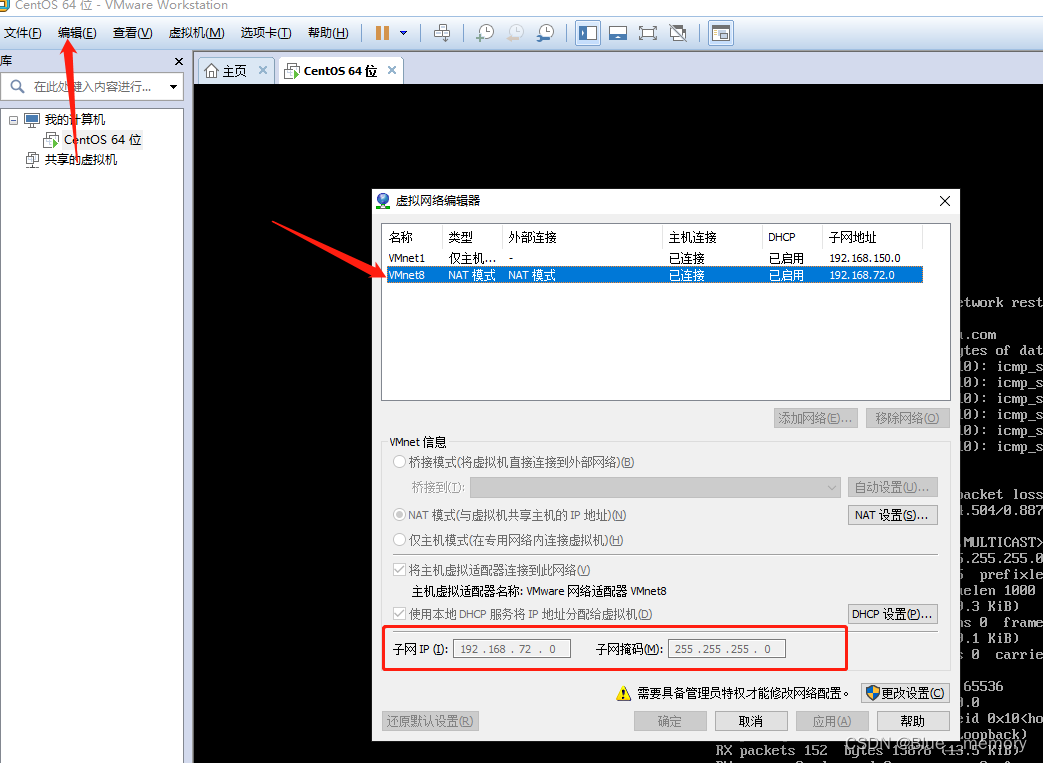This screenshot has width=1043, height=763.
Task: Click the revert to snapshot icon
Action: tap(516, 33)
